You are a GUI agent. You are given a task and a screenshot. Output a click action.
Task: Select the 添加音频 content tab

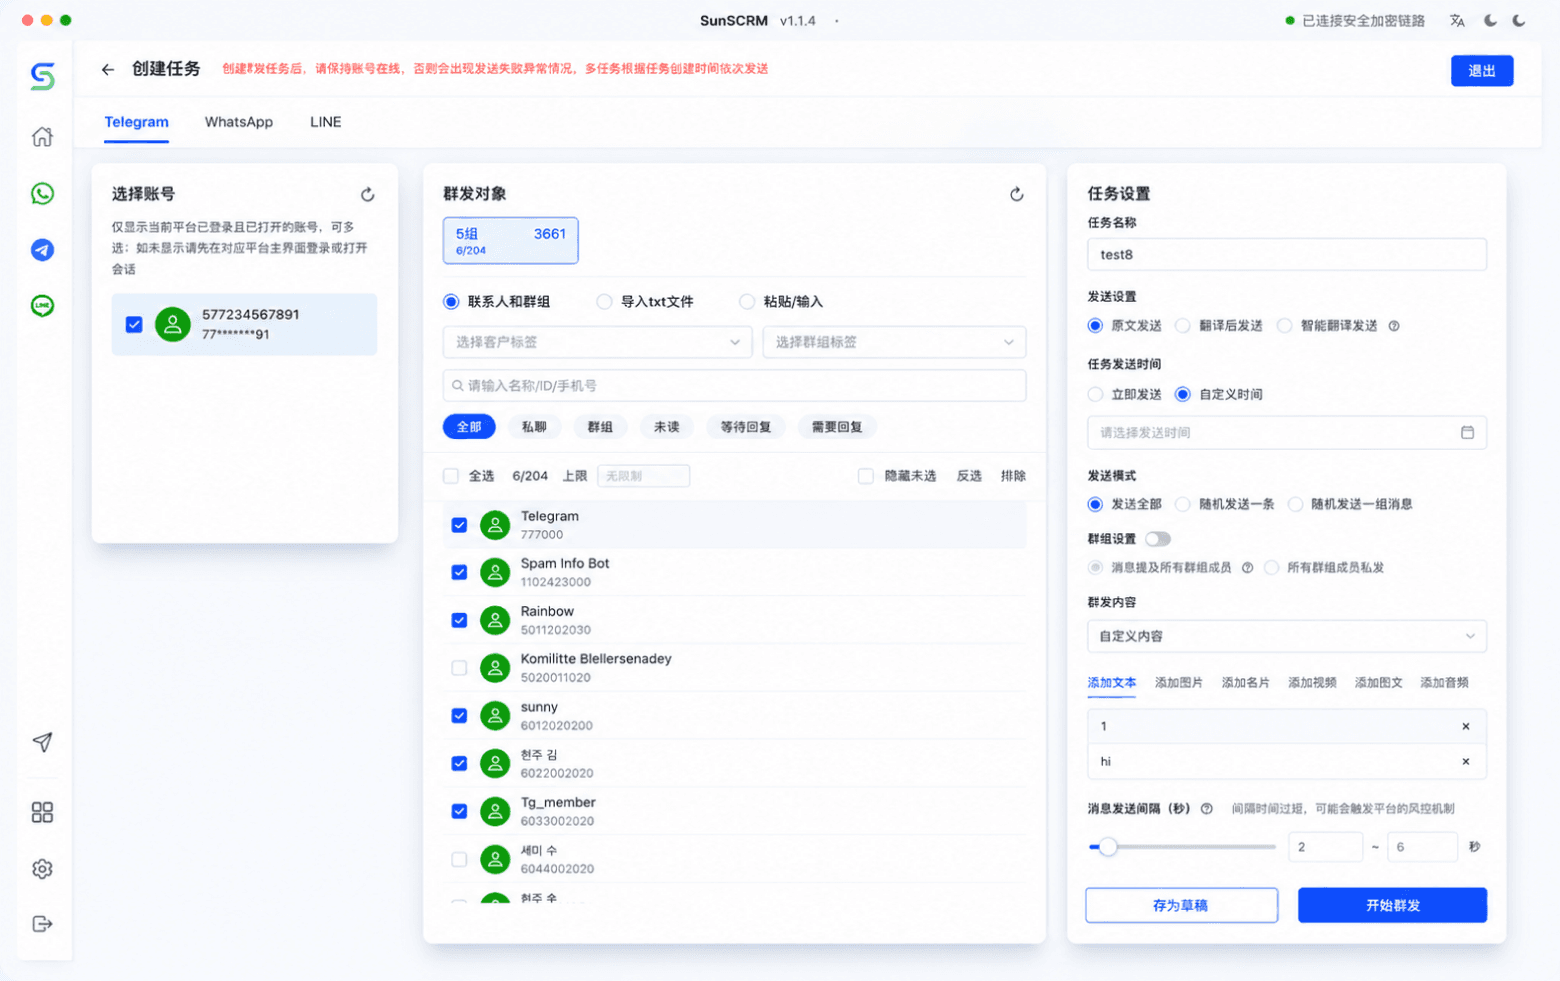pos(1444,683)
